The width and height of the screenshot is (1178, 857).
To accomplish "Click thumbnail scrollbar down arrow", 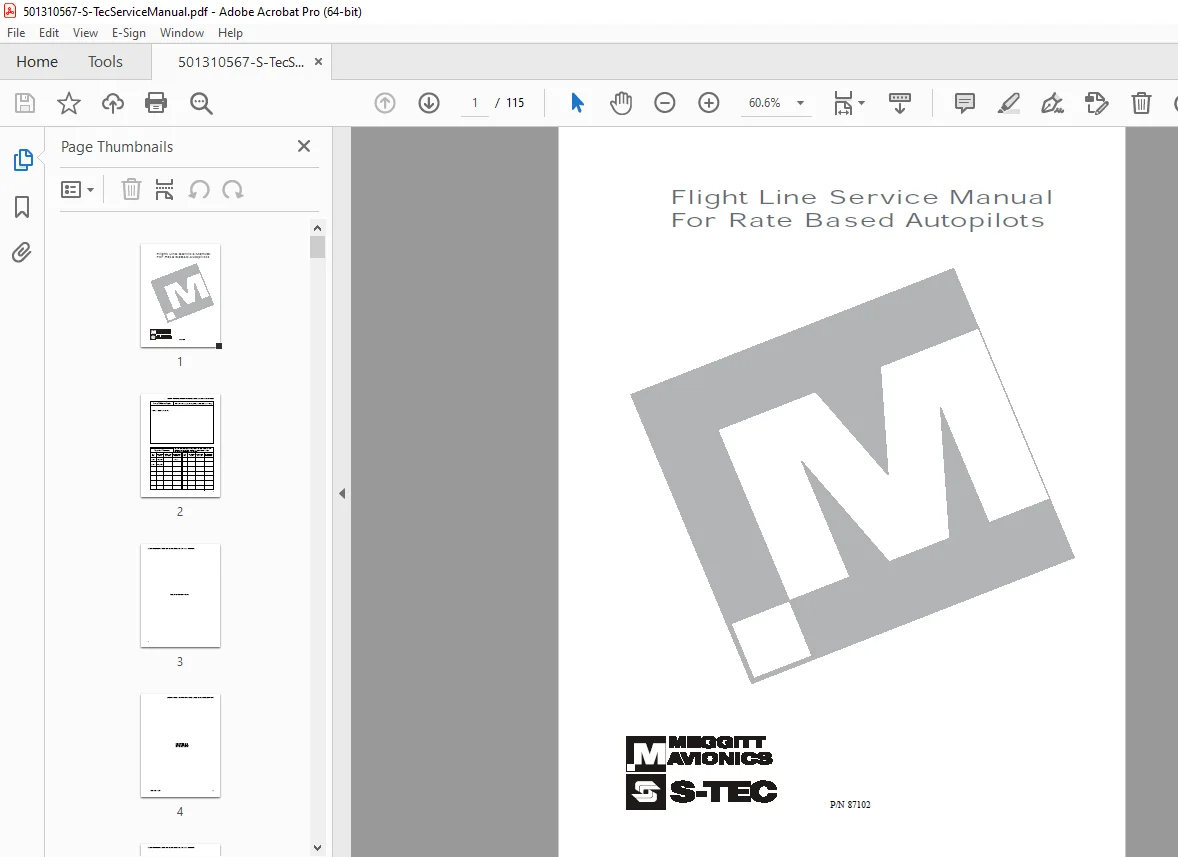I will pyautogui.click(x=317, y=847).
